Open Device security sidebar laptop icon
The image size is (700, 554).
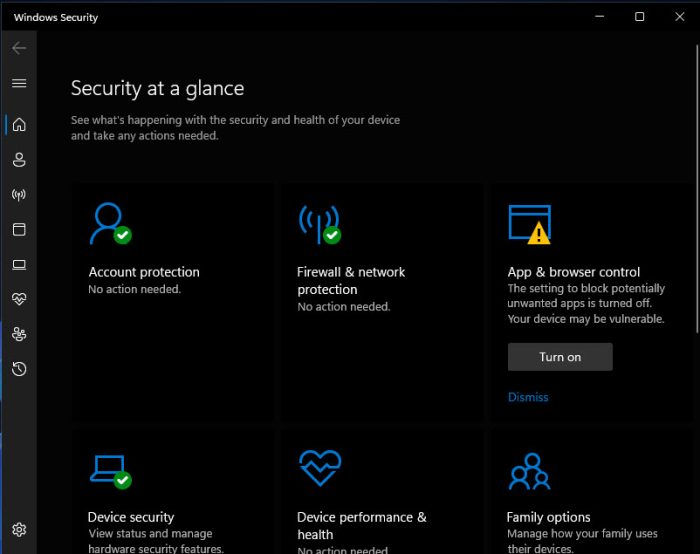pos(19,265)
